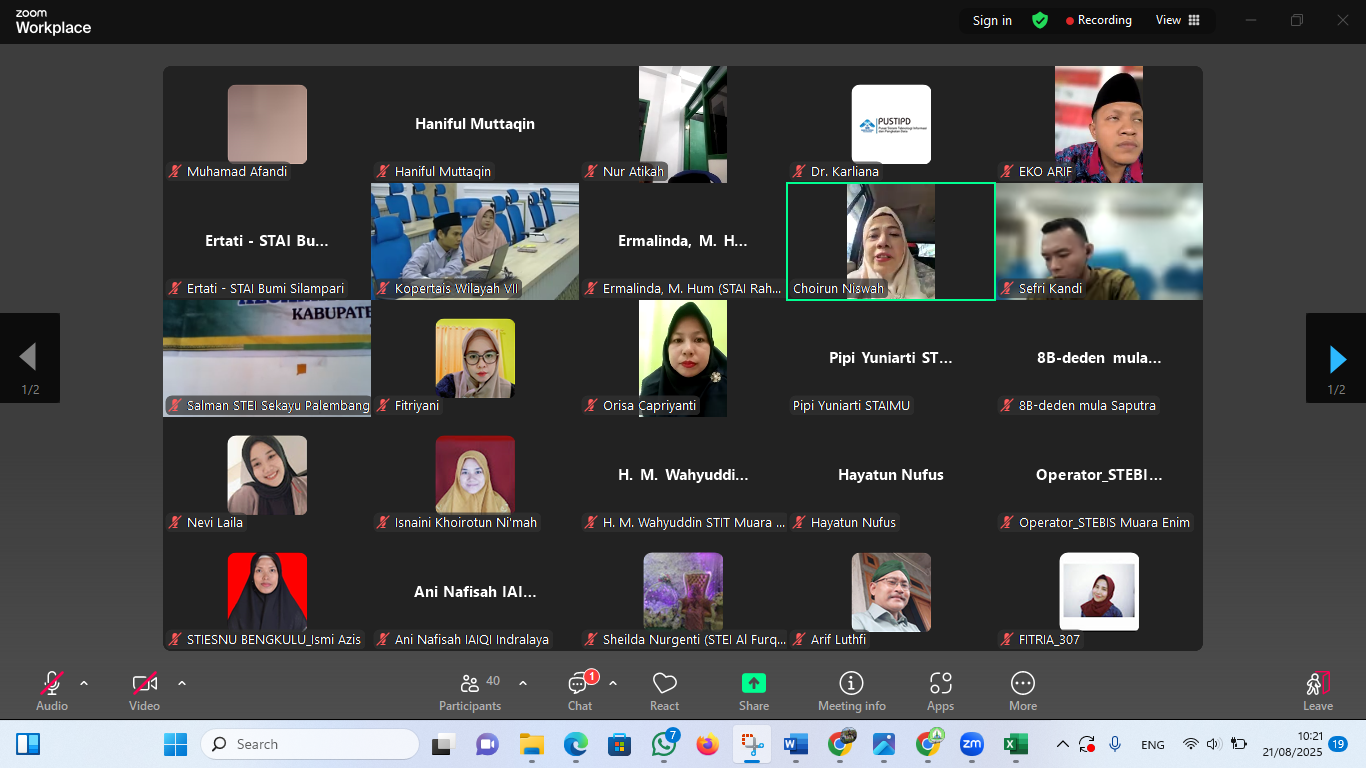The image size is (1366, 768).
Task: Click the Pipi Yuniarti STAIMU name label
Action: pos(852,405)
